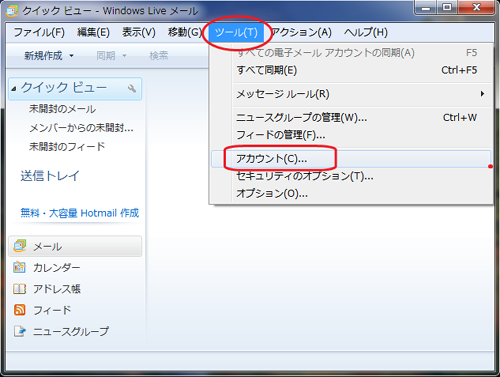The width and height of the screenshot is (500, 377).
Task: Open the Newsgroups (ニュースグループ) icon
Action: 20,331
